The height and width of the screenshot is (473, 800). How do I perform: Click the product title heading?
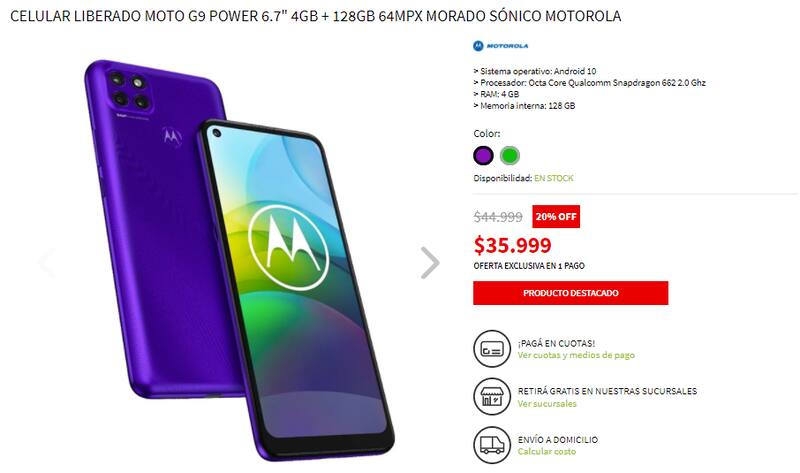tap(315, 16)
